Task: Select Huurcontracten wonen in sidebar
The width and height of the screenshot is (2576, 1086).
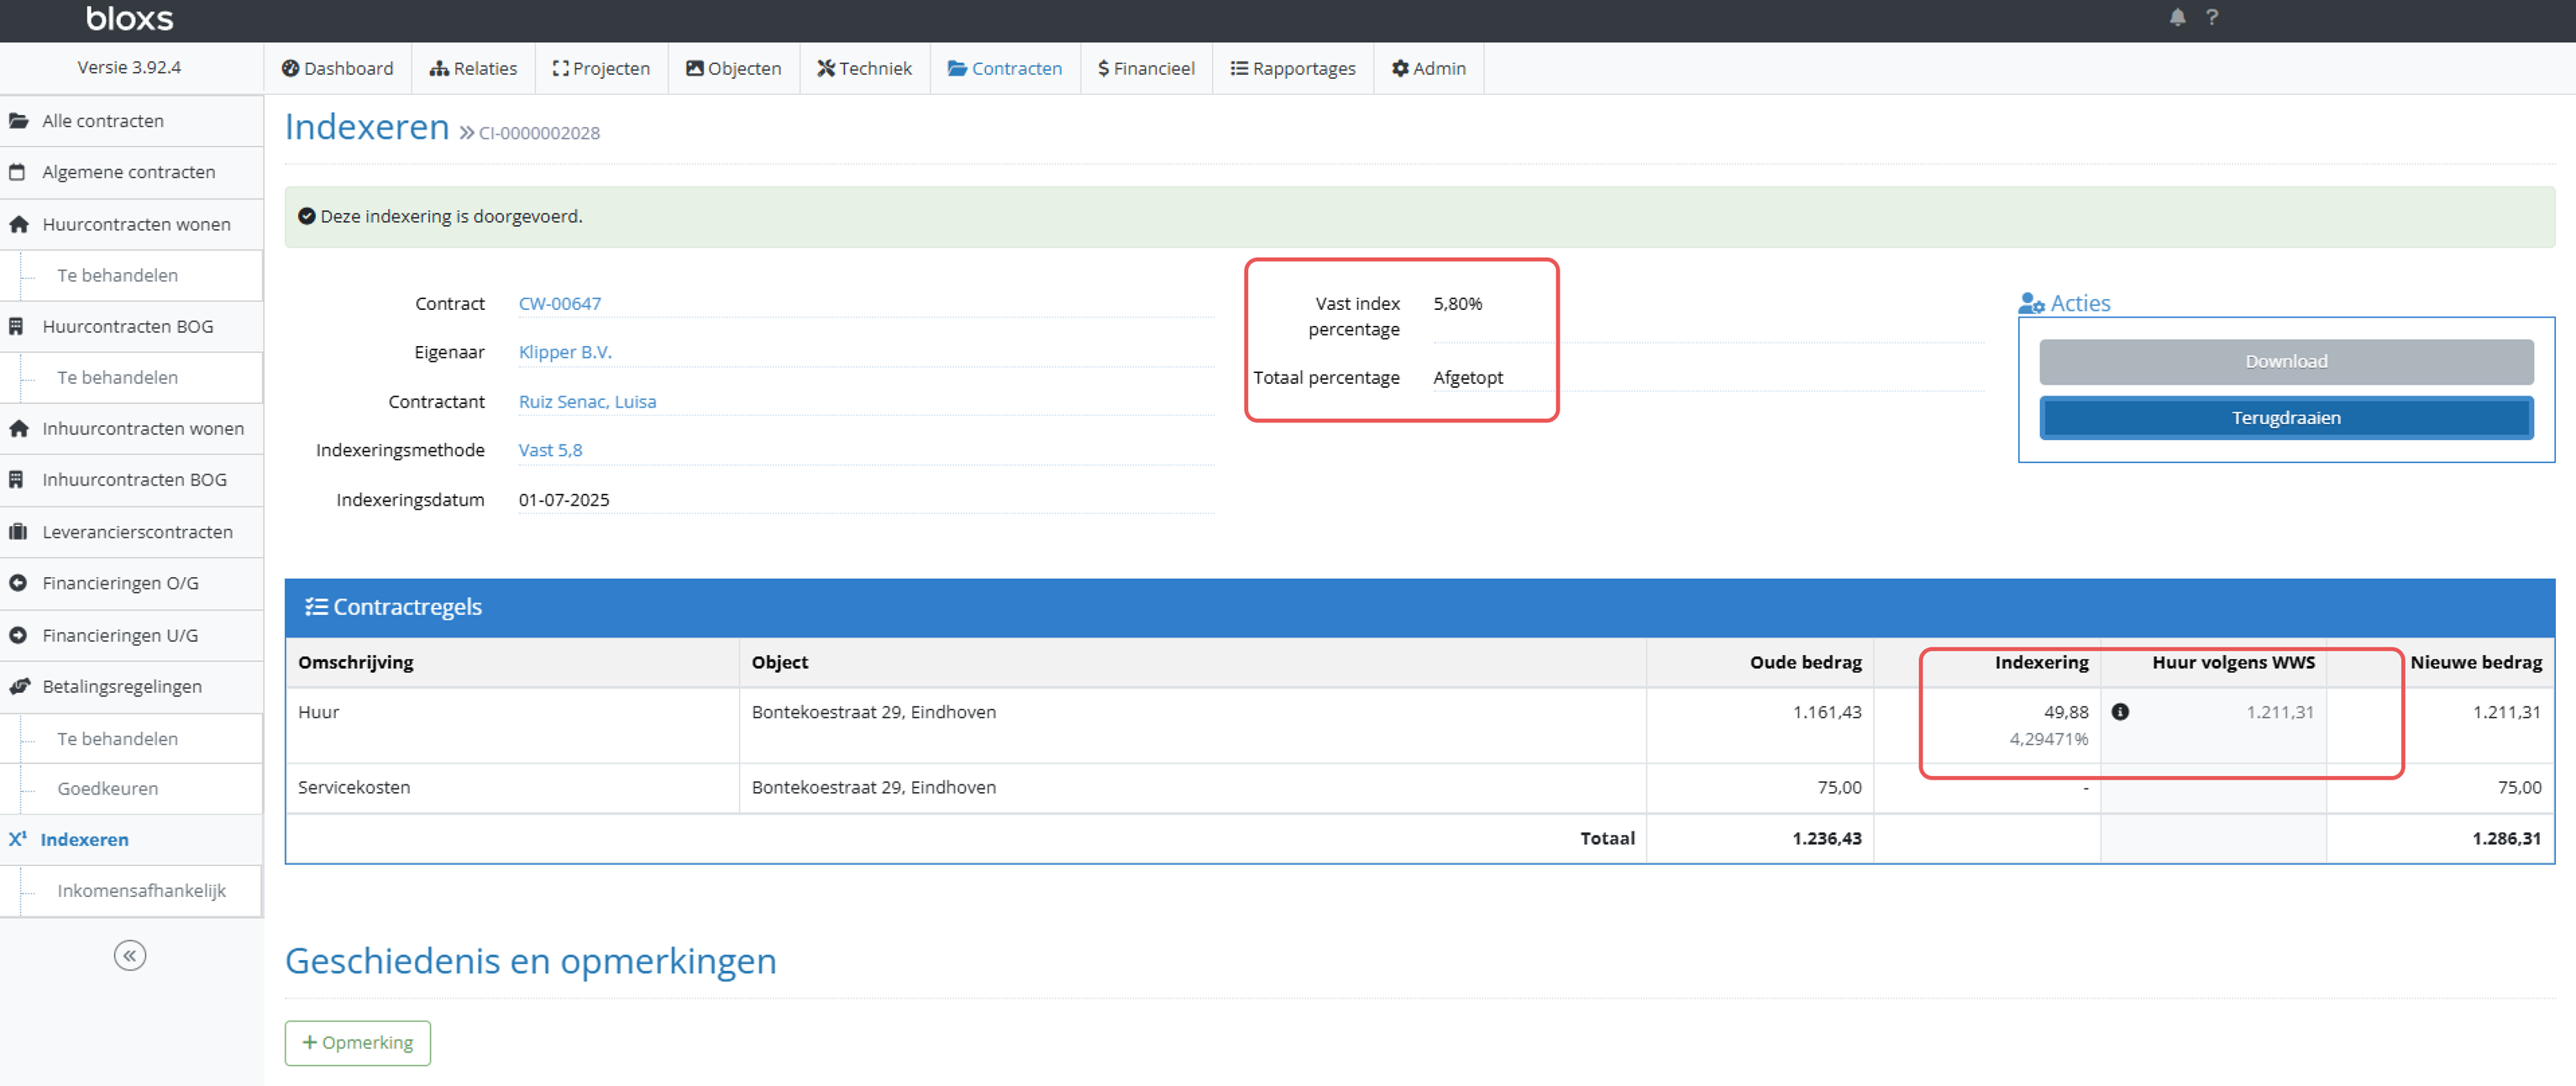Action: (131, 224)
